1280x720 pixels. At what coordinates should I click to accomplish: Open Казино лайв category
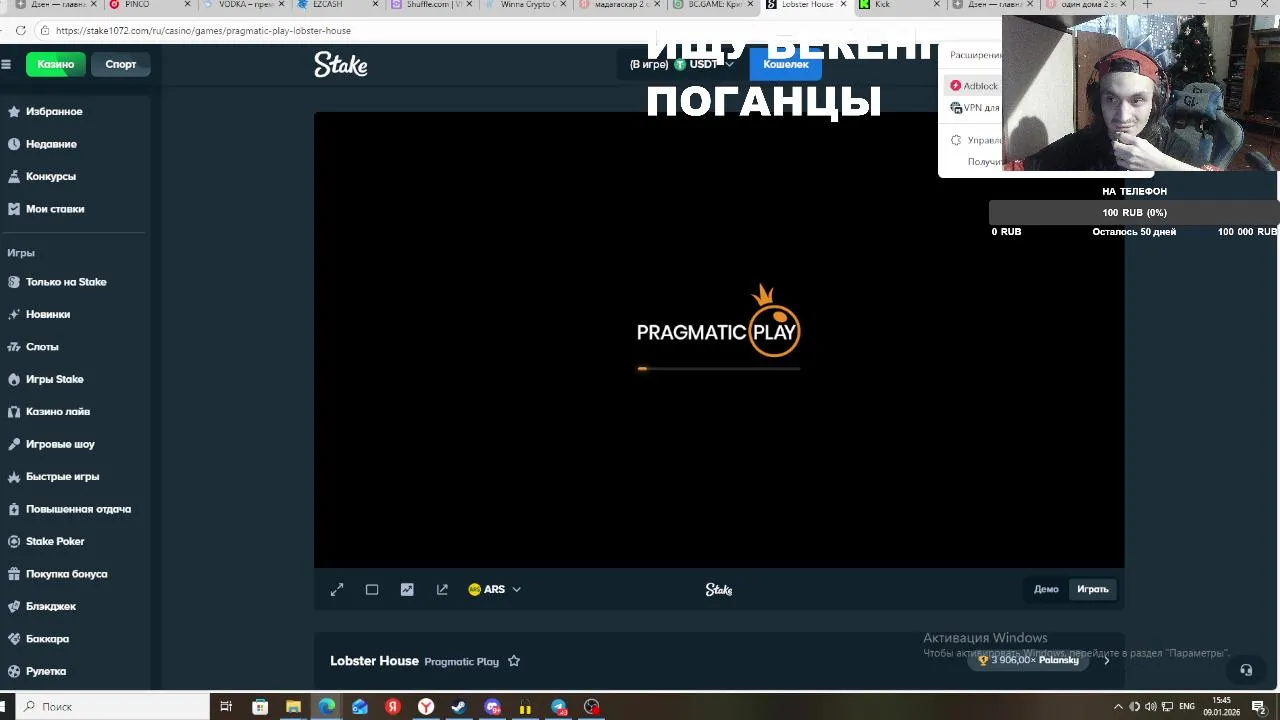tap(58, 412)
